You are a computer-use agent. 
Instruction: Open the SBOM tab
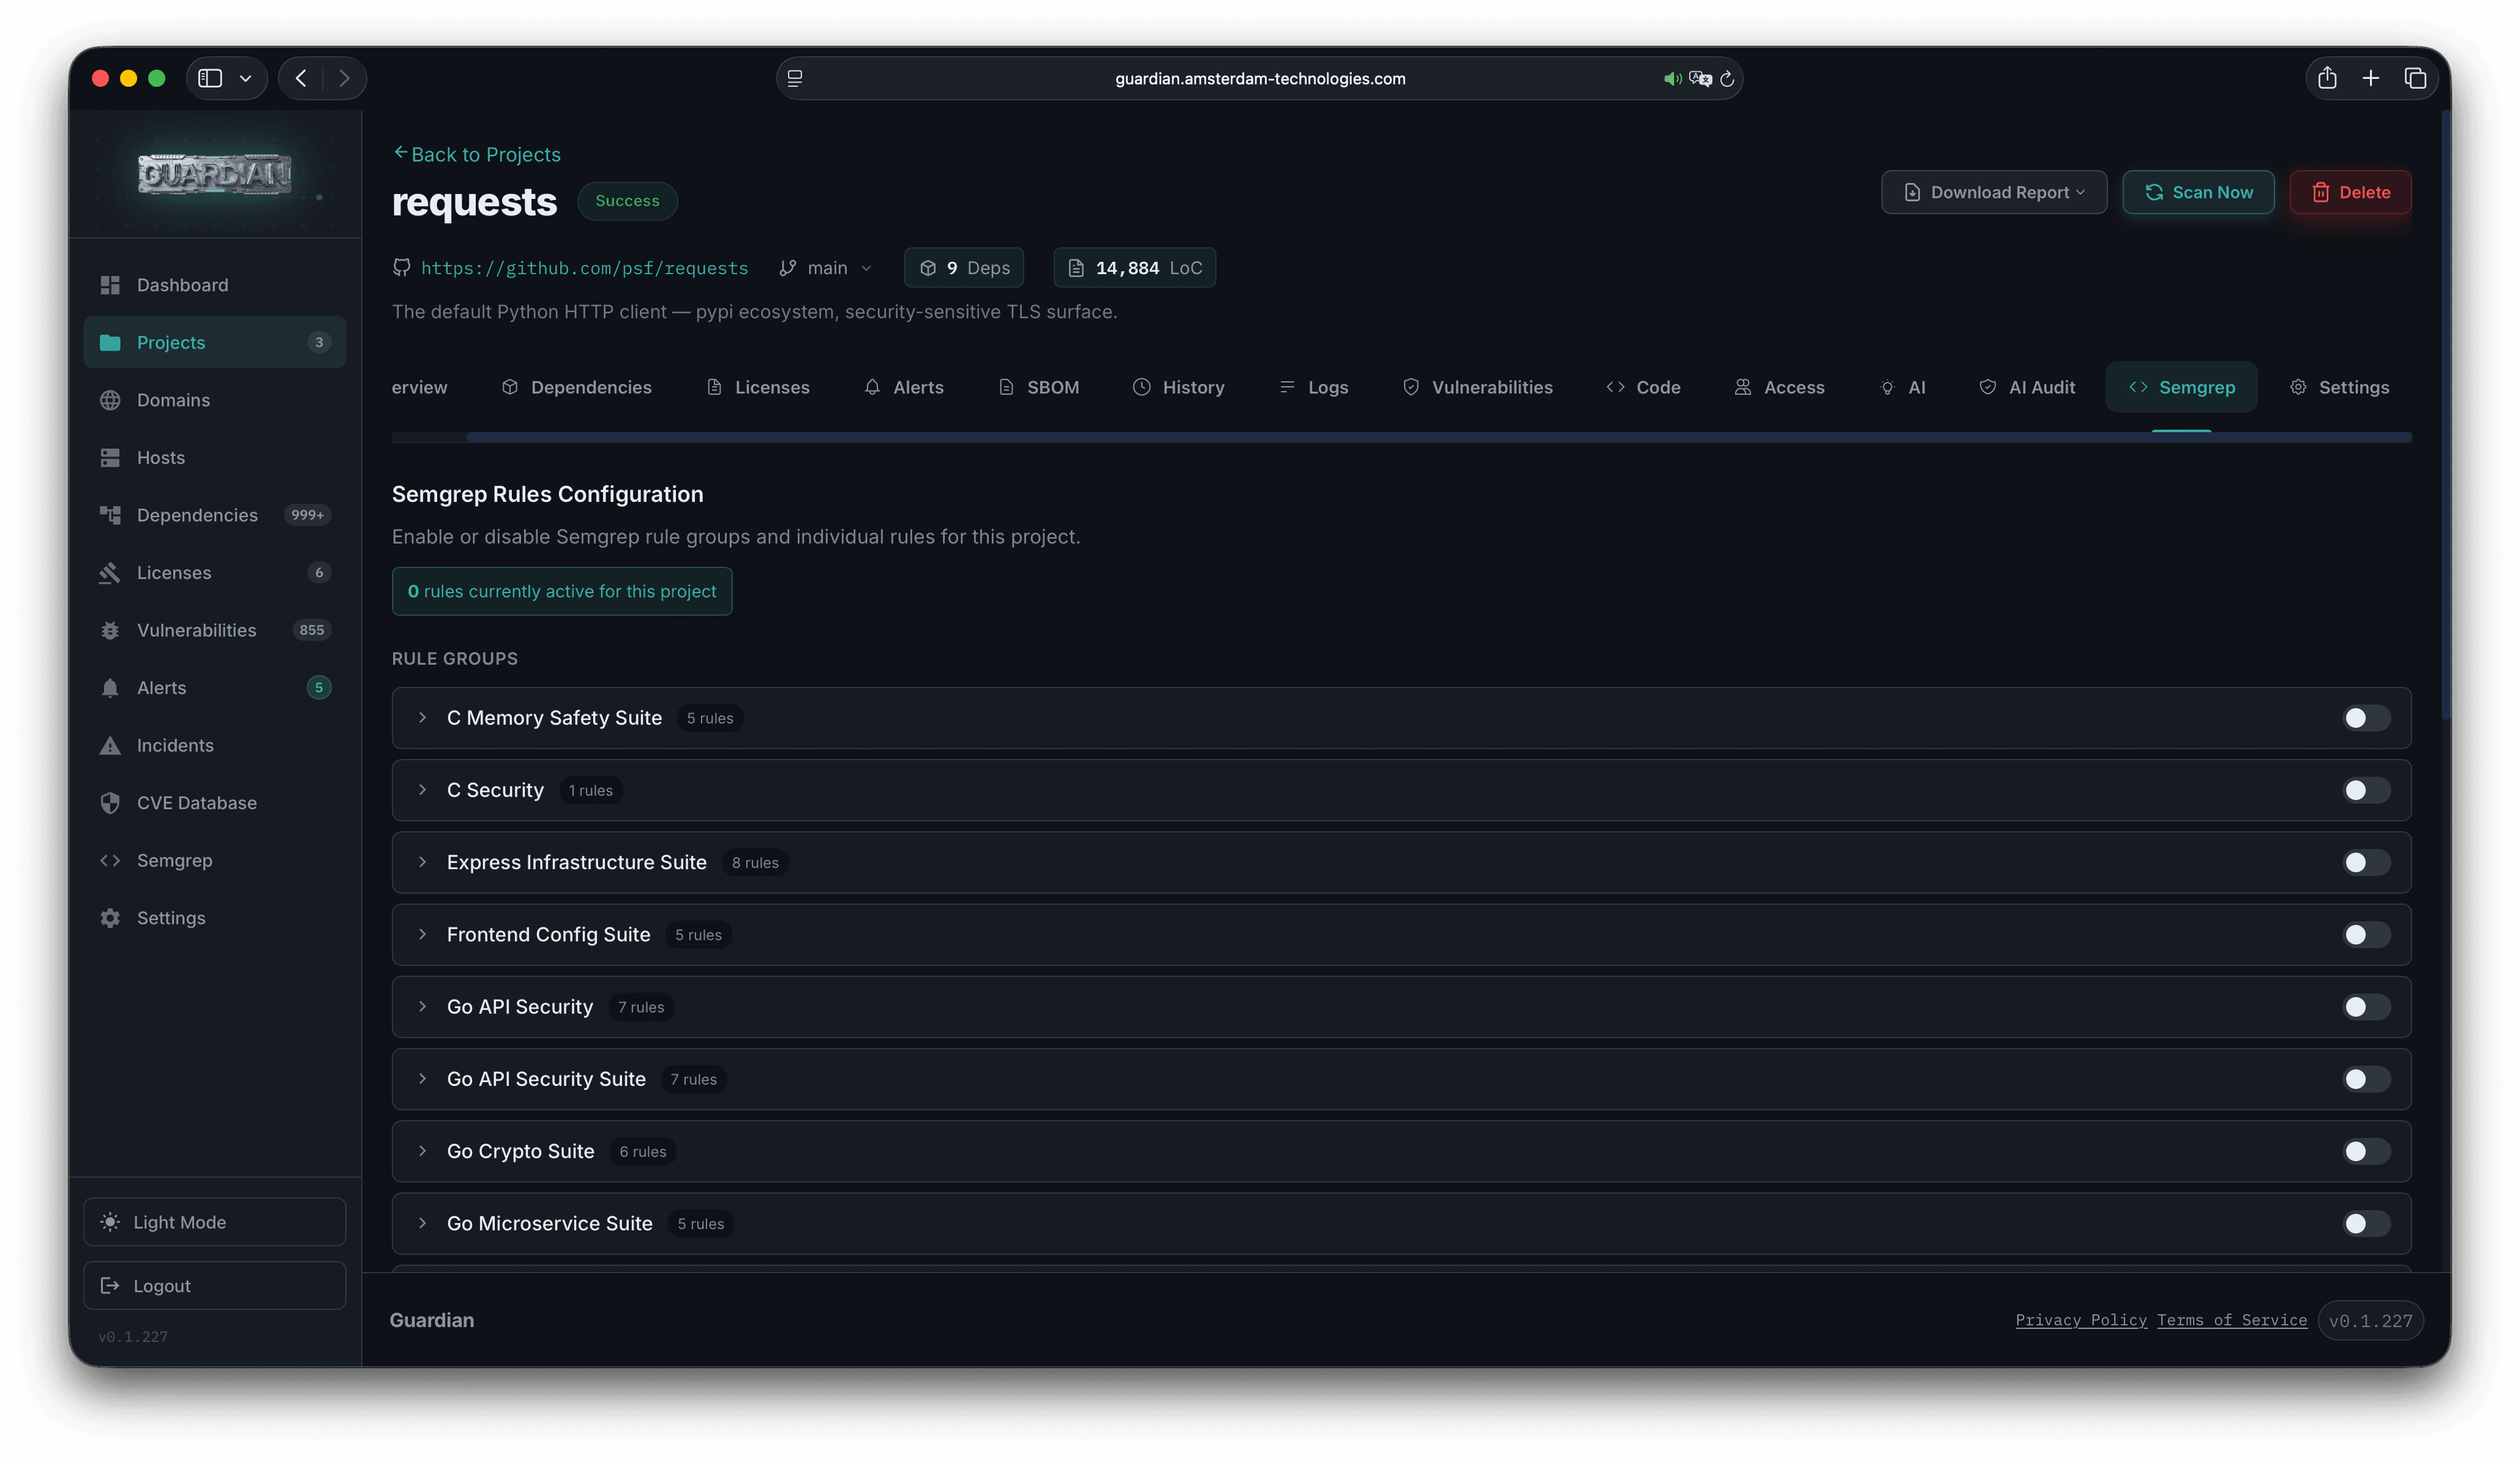click(1039, 387)
